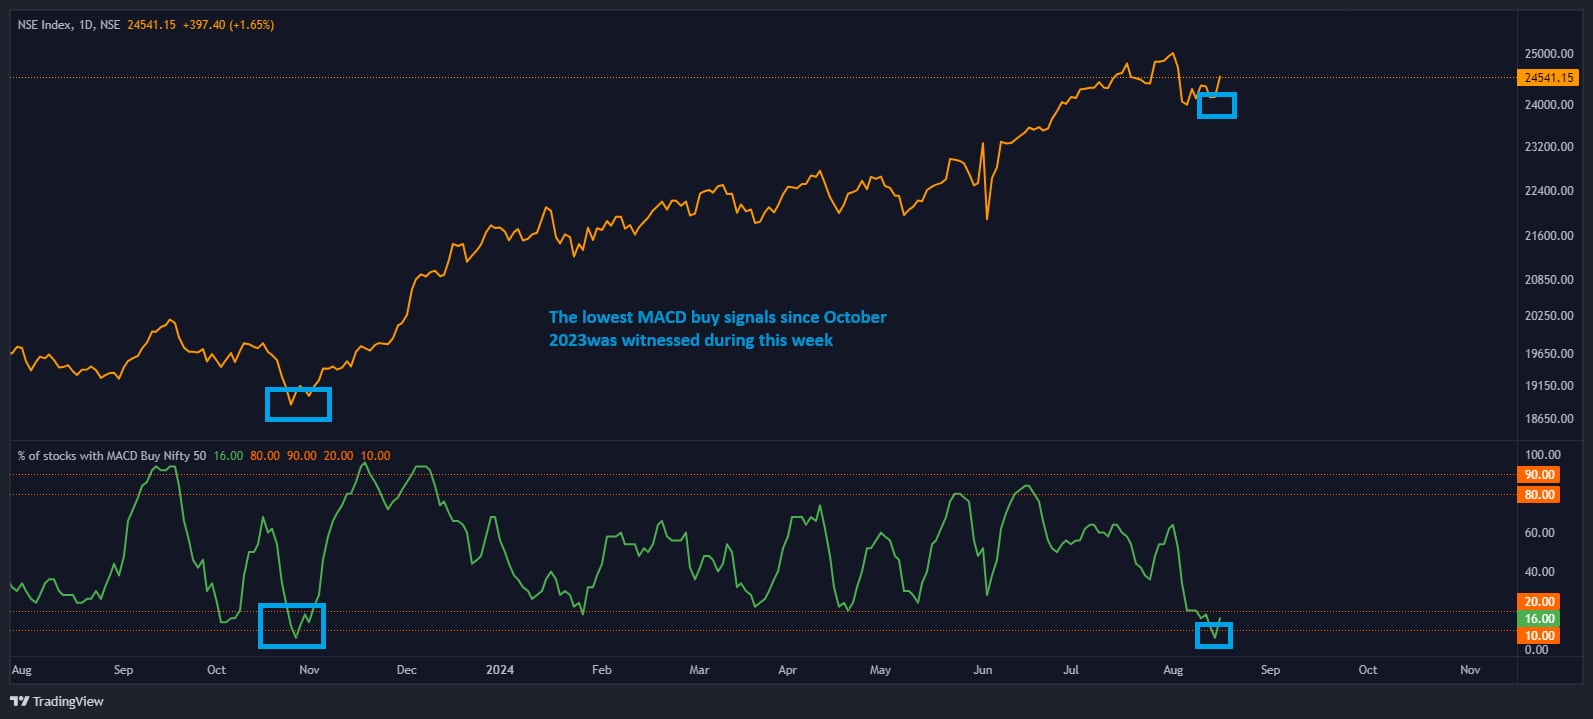Click the orange 80.00 level label
Screen dimensions: 1593x719
[1539, 495]
